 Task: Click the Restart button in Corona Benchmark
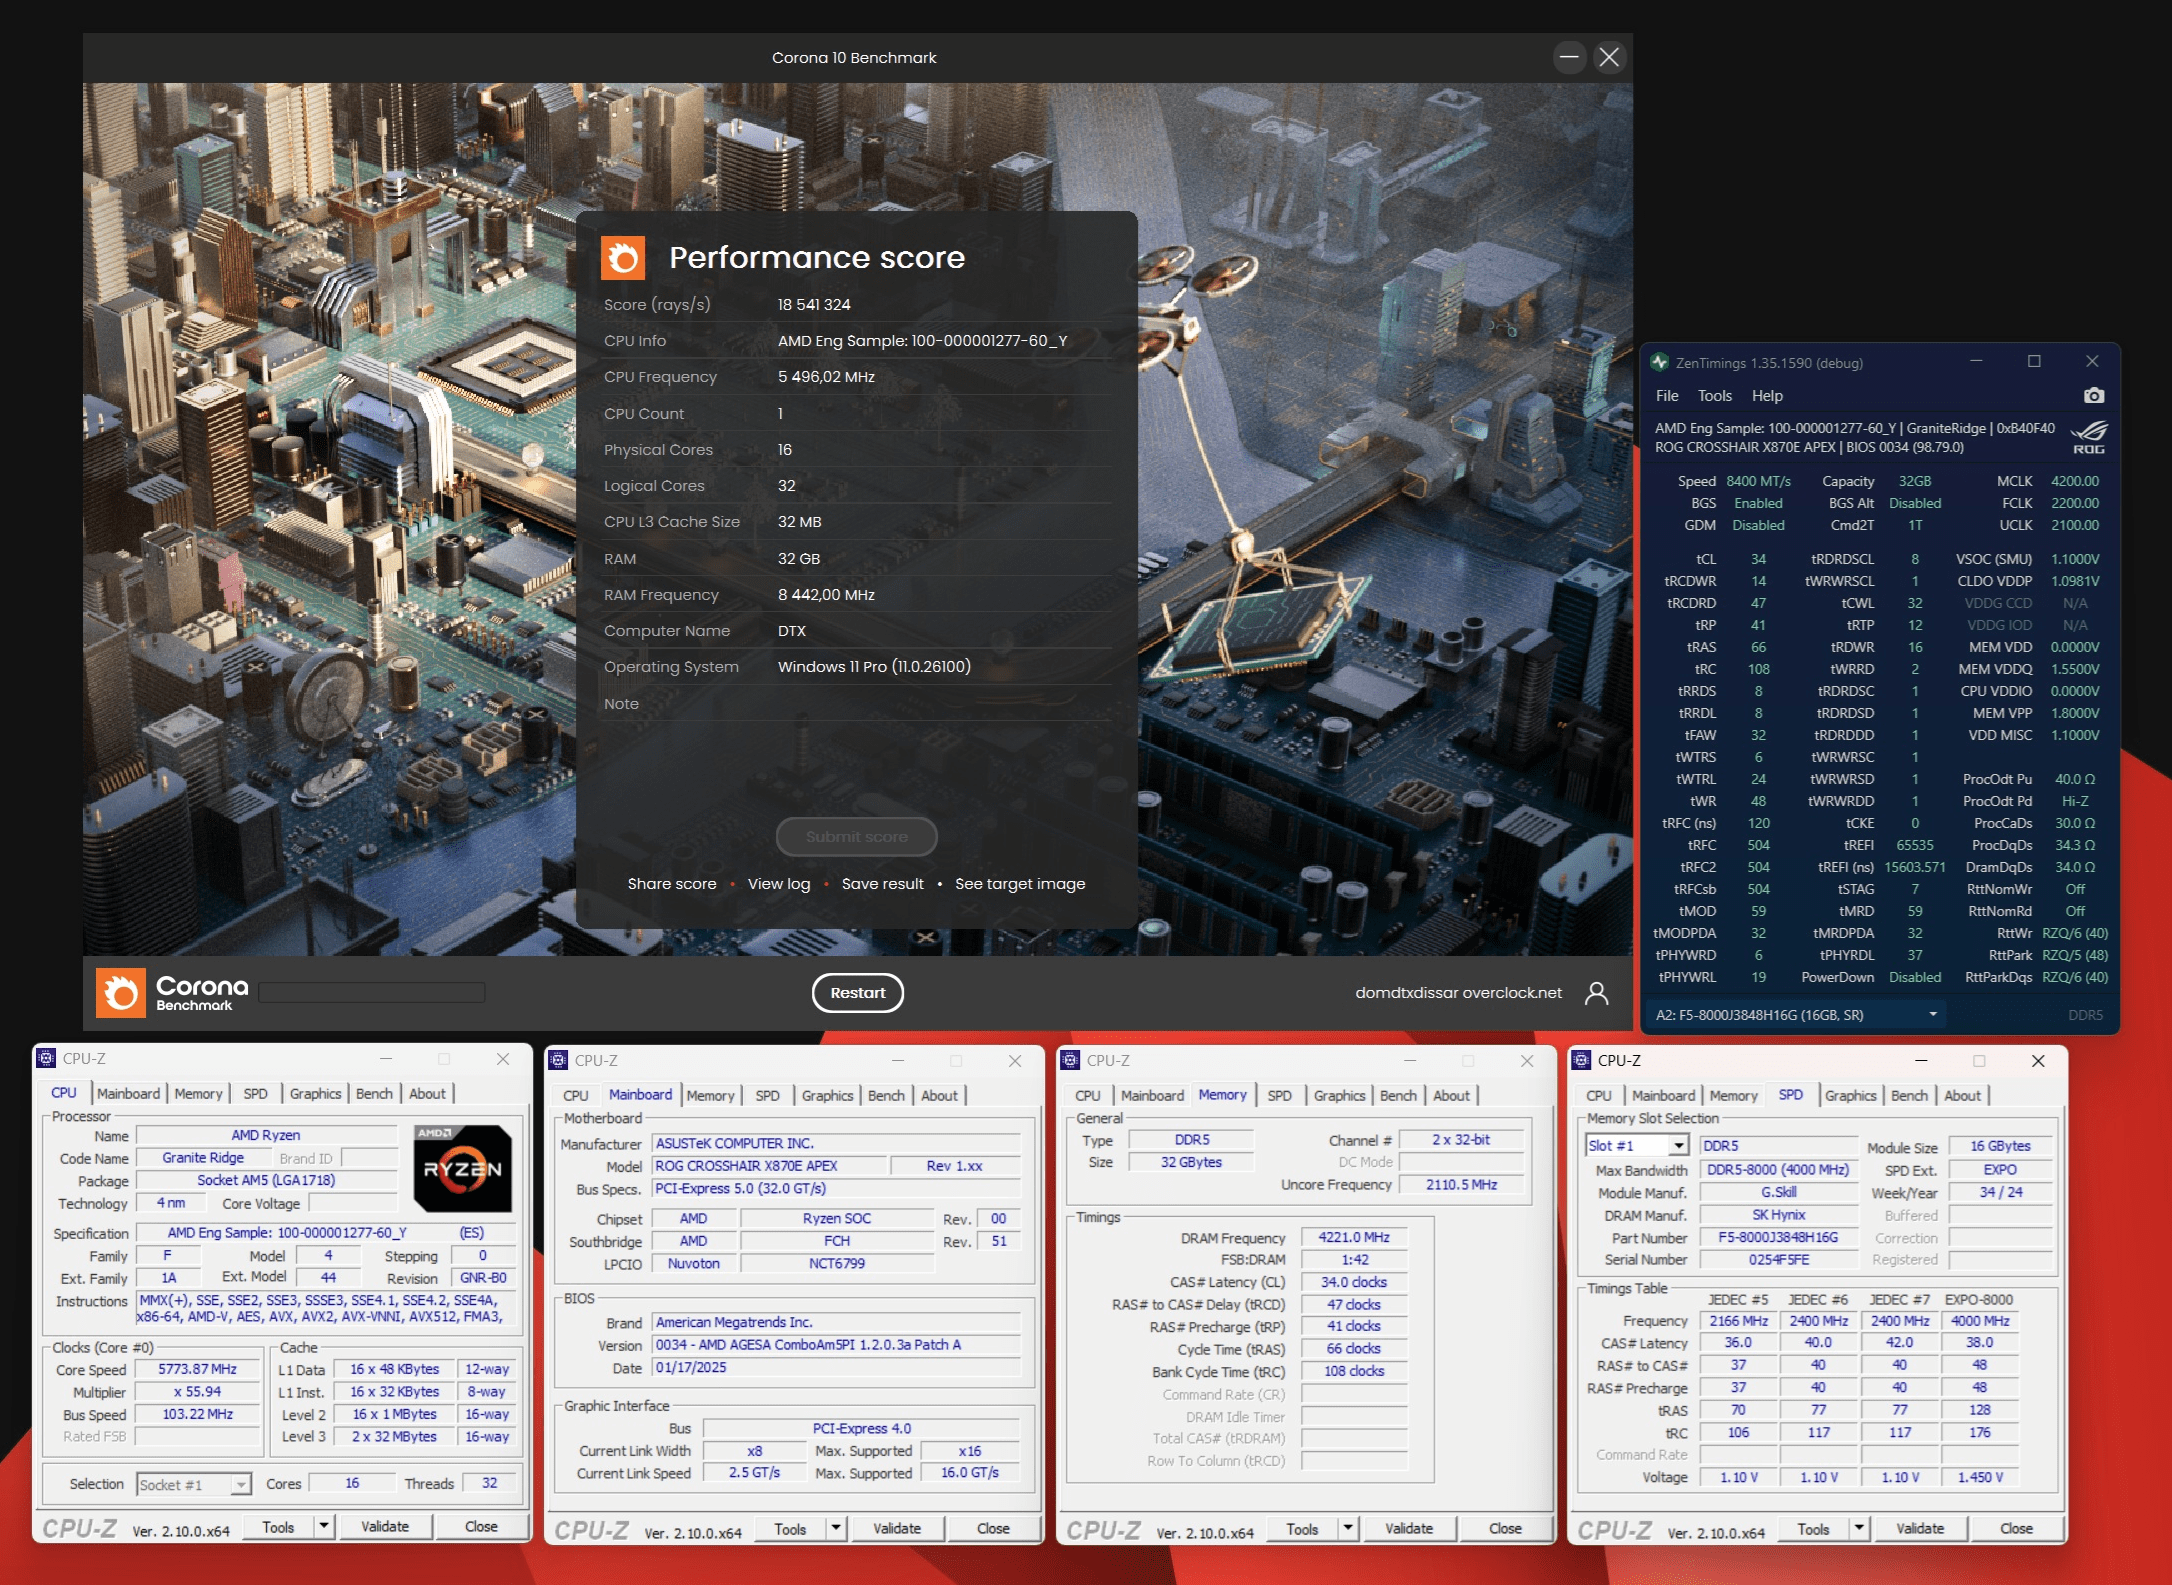[x=857, y=993]
